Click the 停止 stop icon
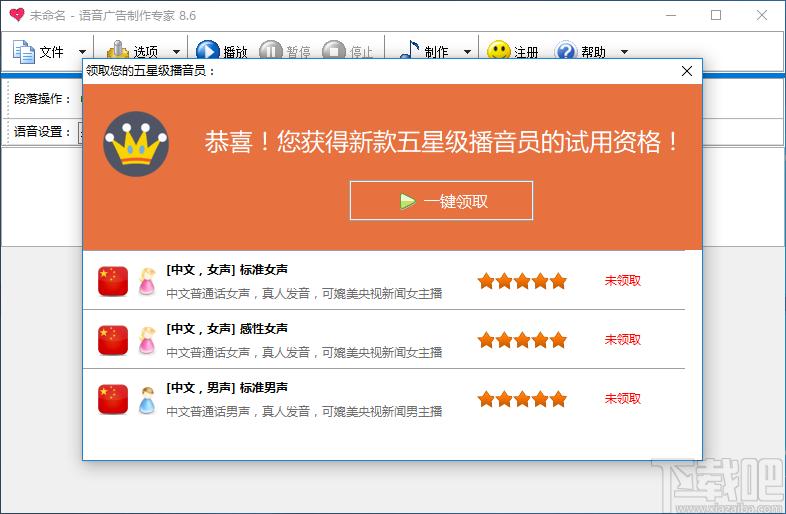This screenshot has width=786, height=514. pos(334,50)
